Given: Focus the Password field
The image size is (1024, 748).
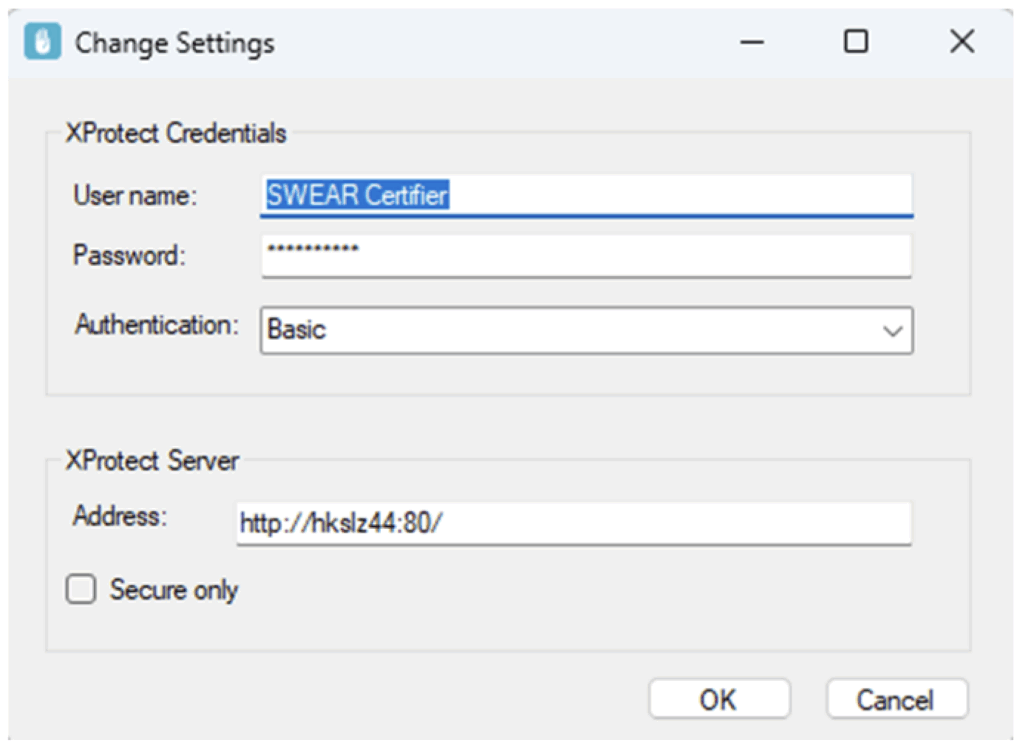Looking at the screenshot, I should (586, 255).
